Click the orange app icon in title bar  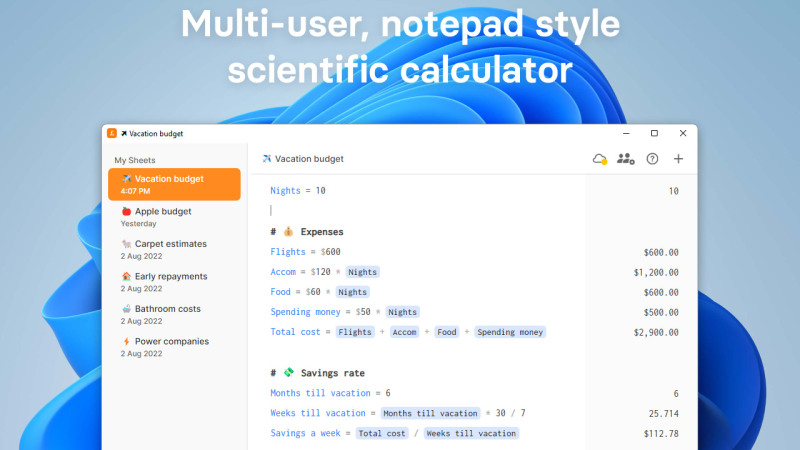(112, 133)
